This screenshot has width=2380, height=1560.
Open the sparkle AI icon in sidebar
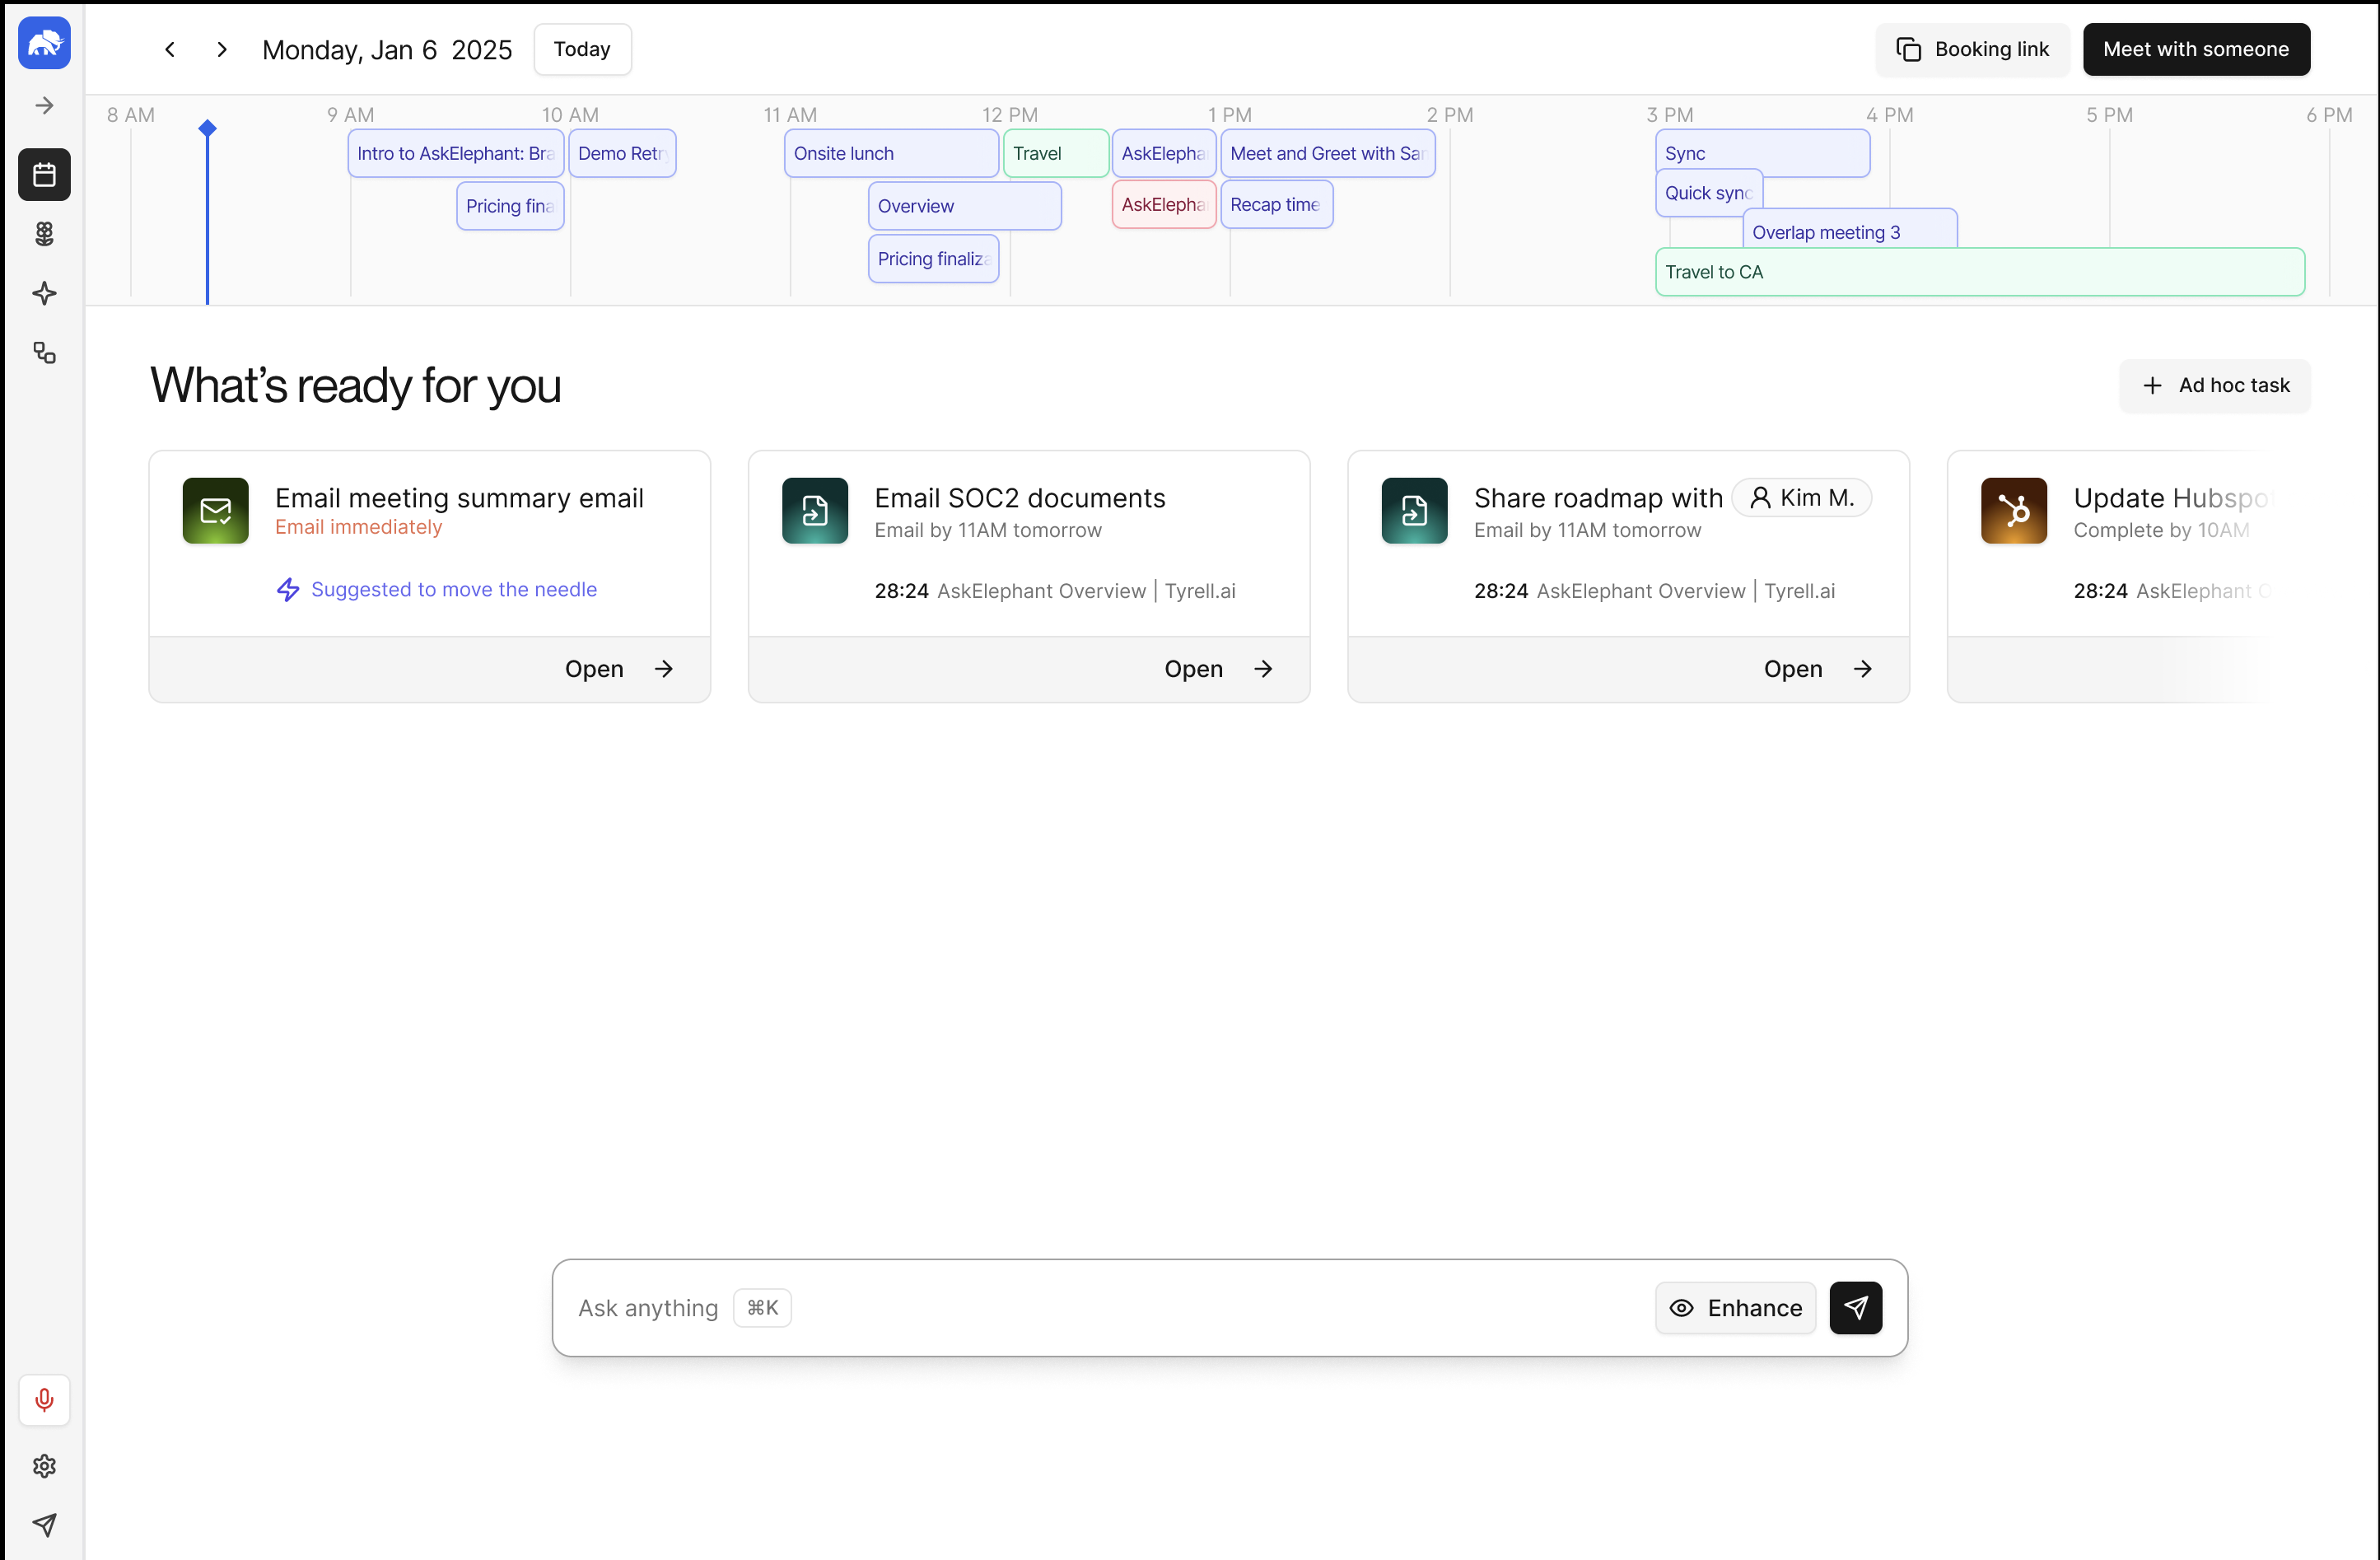pos(44,293)
